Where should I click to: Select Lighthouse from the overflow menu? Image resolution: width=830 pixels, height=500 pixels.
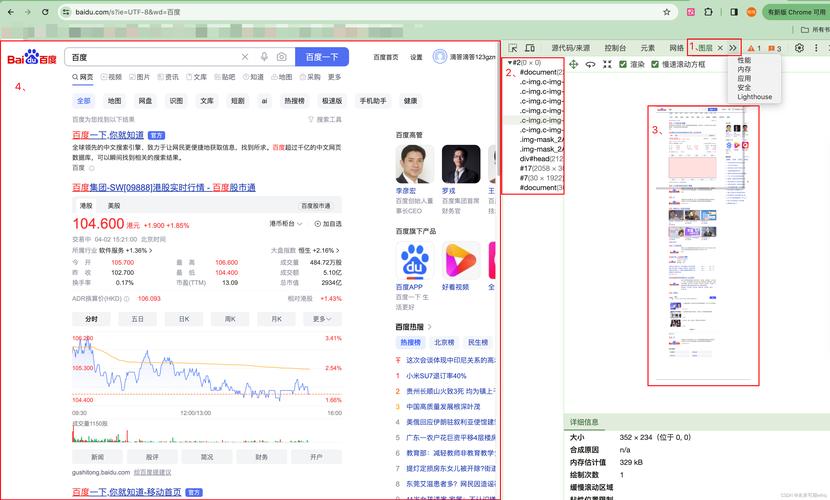click(x=755, y=97)
